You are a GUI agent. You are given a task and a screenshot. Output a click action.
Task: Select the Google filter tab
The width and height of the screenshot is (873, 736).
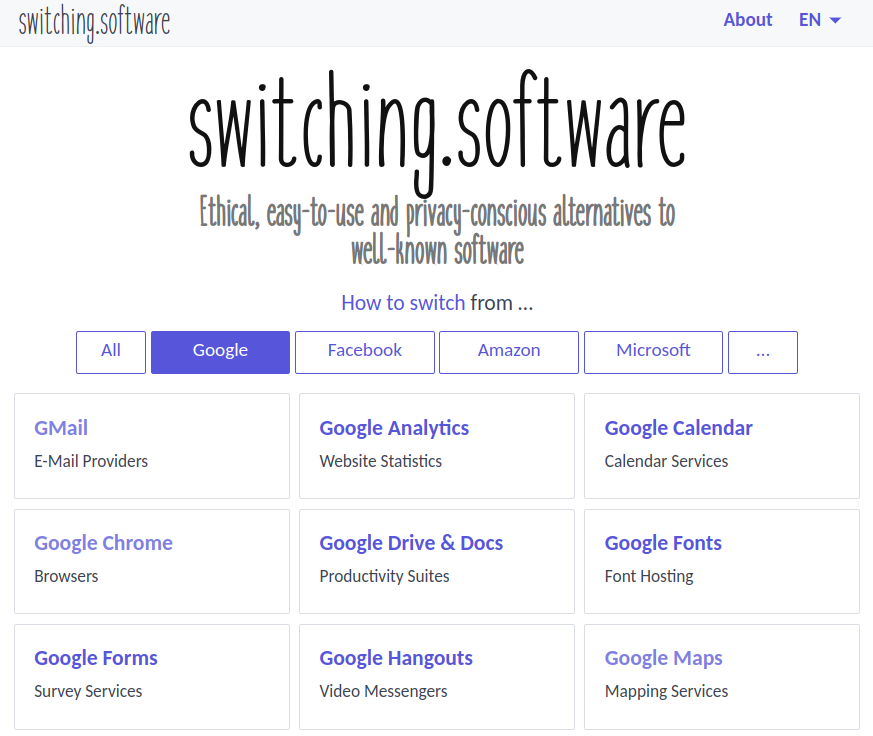[220, 352]
